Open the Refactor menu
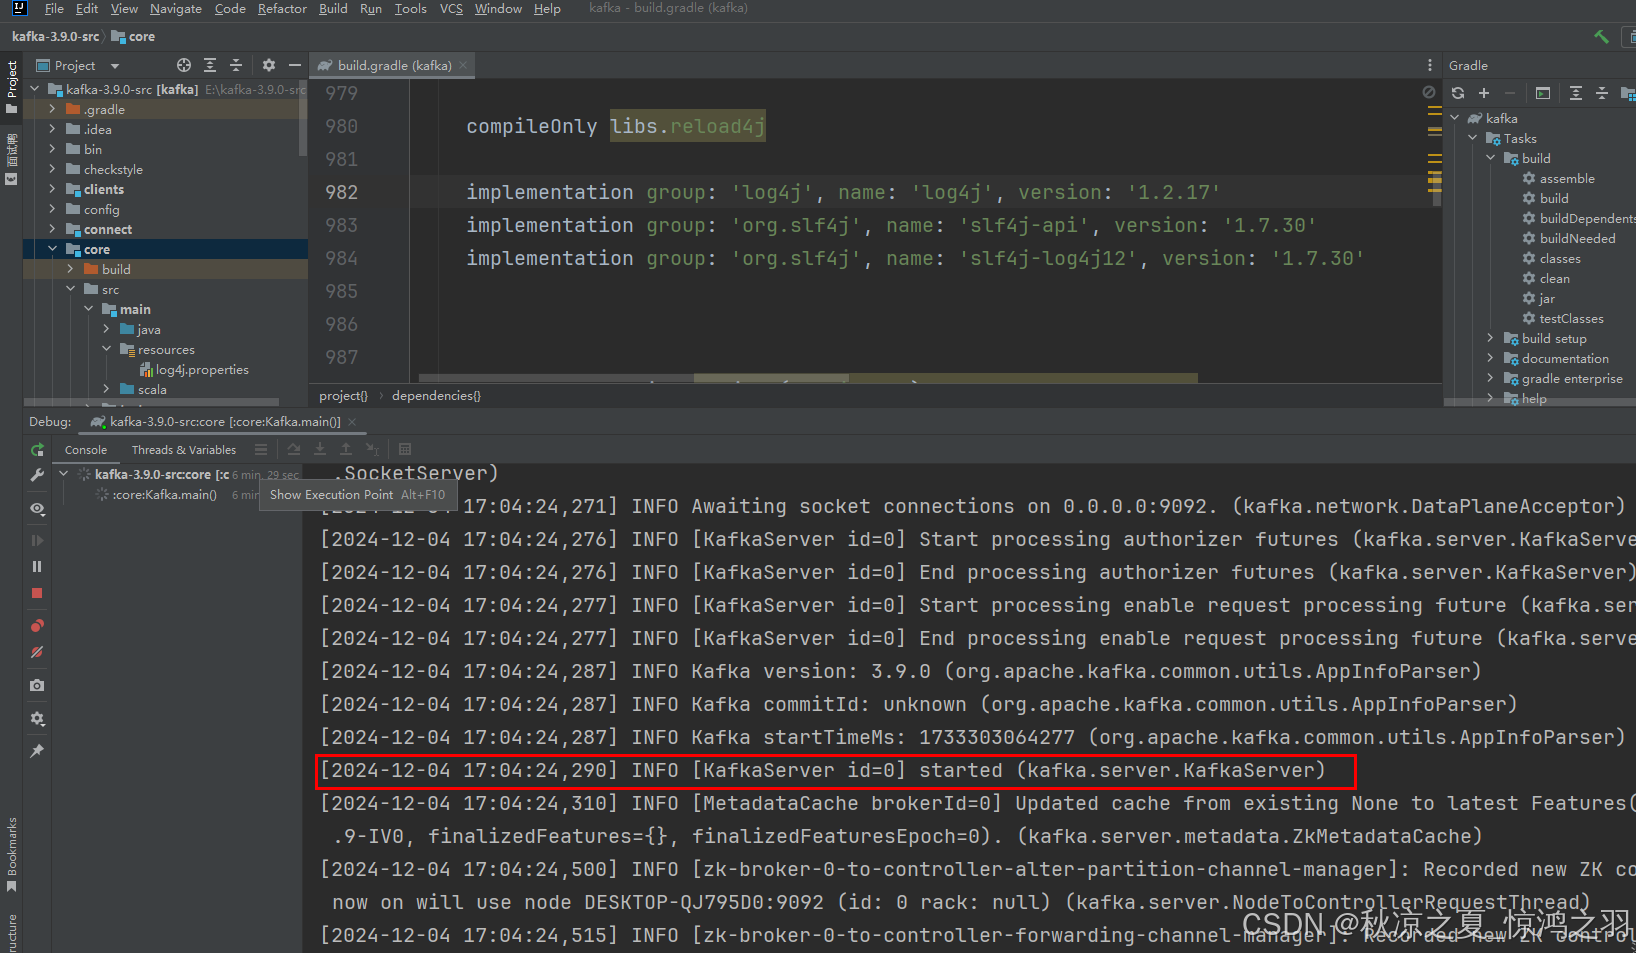Viewport: 1636px width, 953px height. click(282, 9)
